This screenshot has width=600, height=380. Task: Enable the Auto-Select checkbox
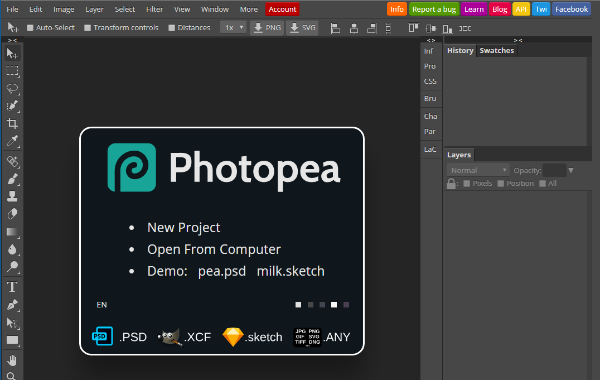[x=30, y=28]
